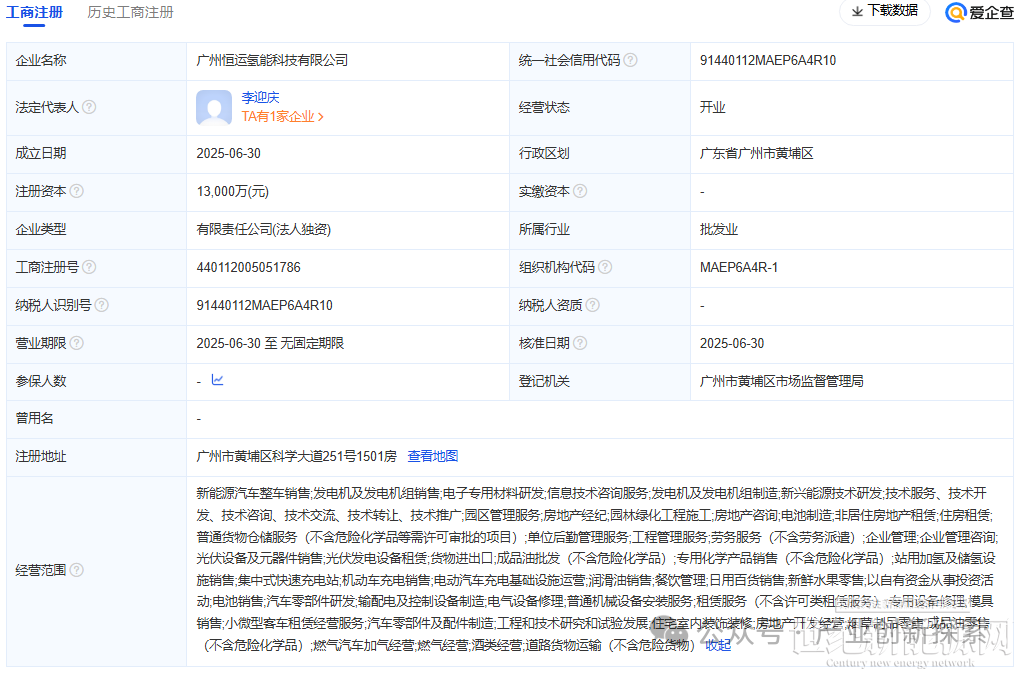Open 李迎庆 legal representative profile

tap(260, 97)
